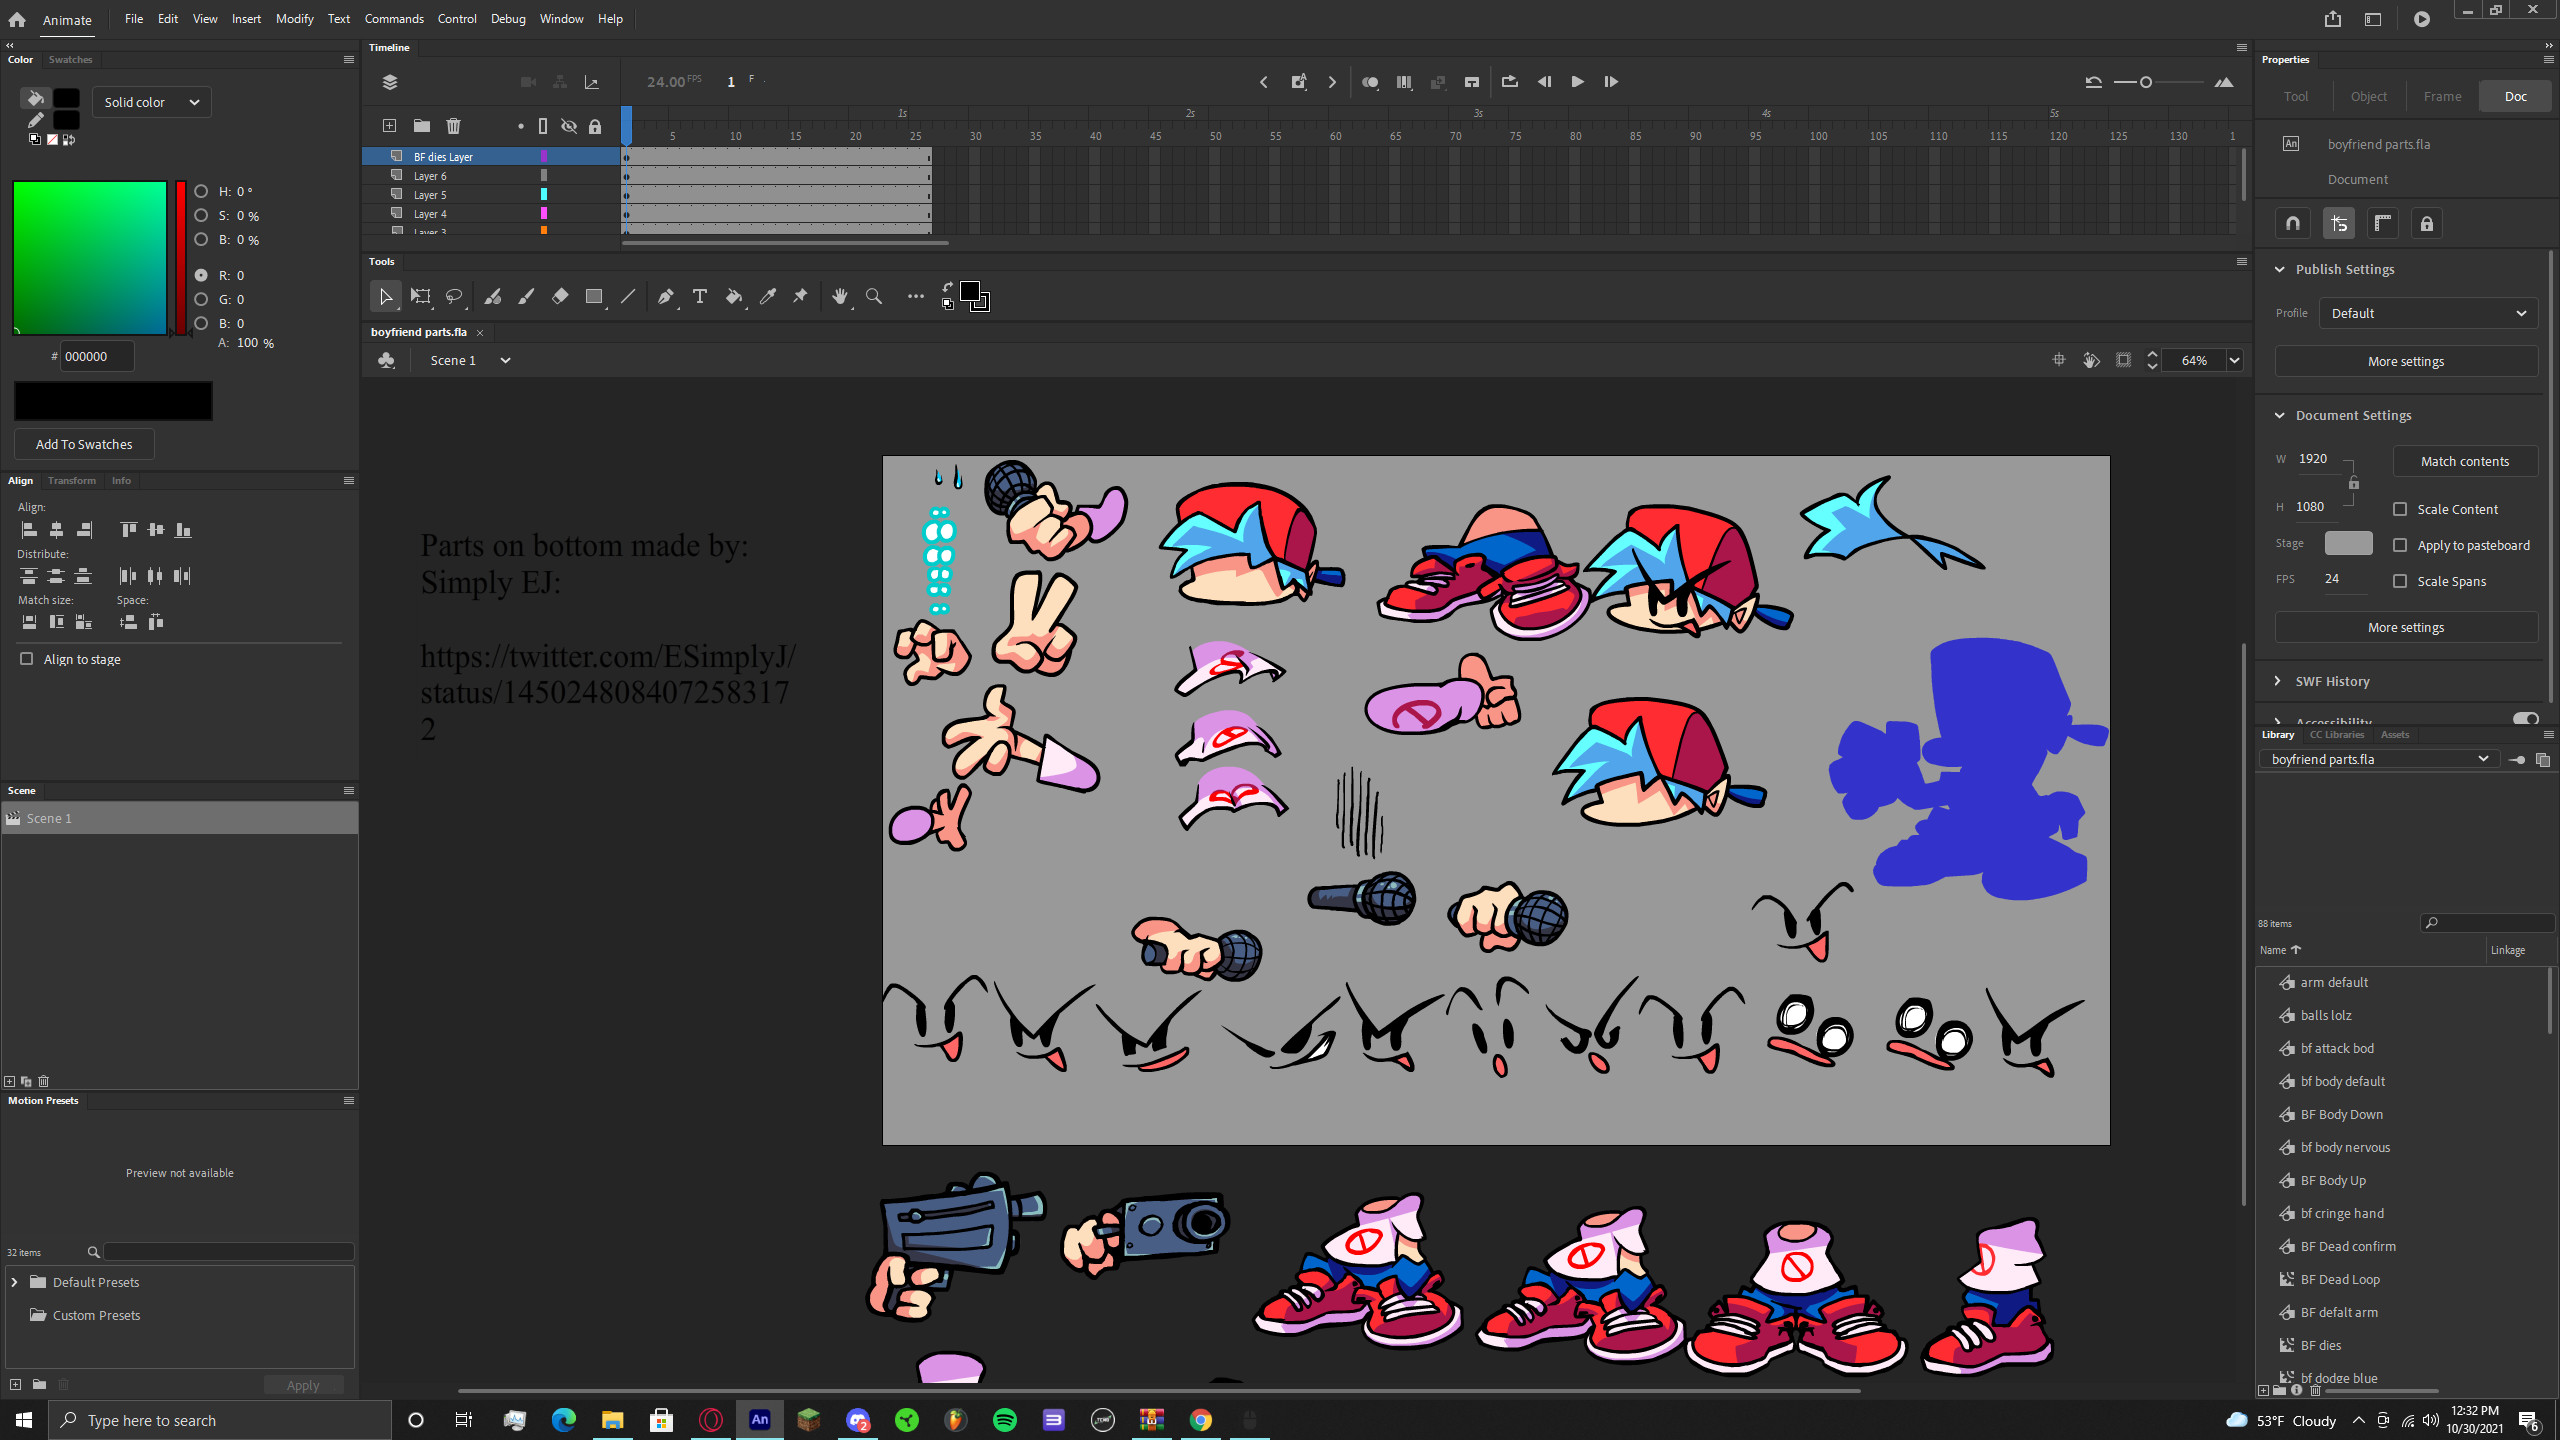
Task: Switch to the Transform tab
Action: click(x=72, y=481)
